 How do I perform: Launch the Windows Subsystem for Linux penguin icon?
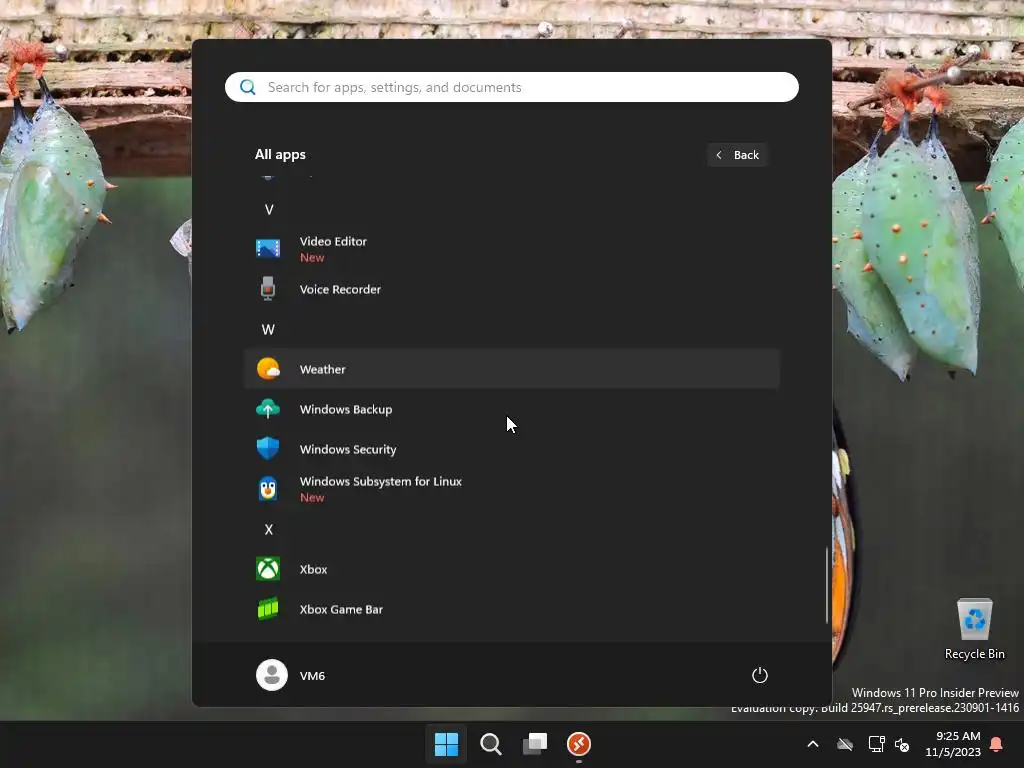[268, 488]
